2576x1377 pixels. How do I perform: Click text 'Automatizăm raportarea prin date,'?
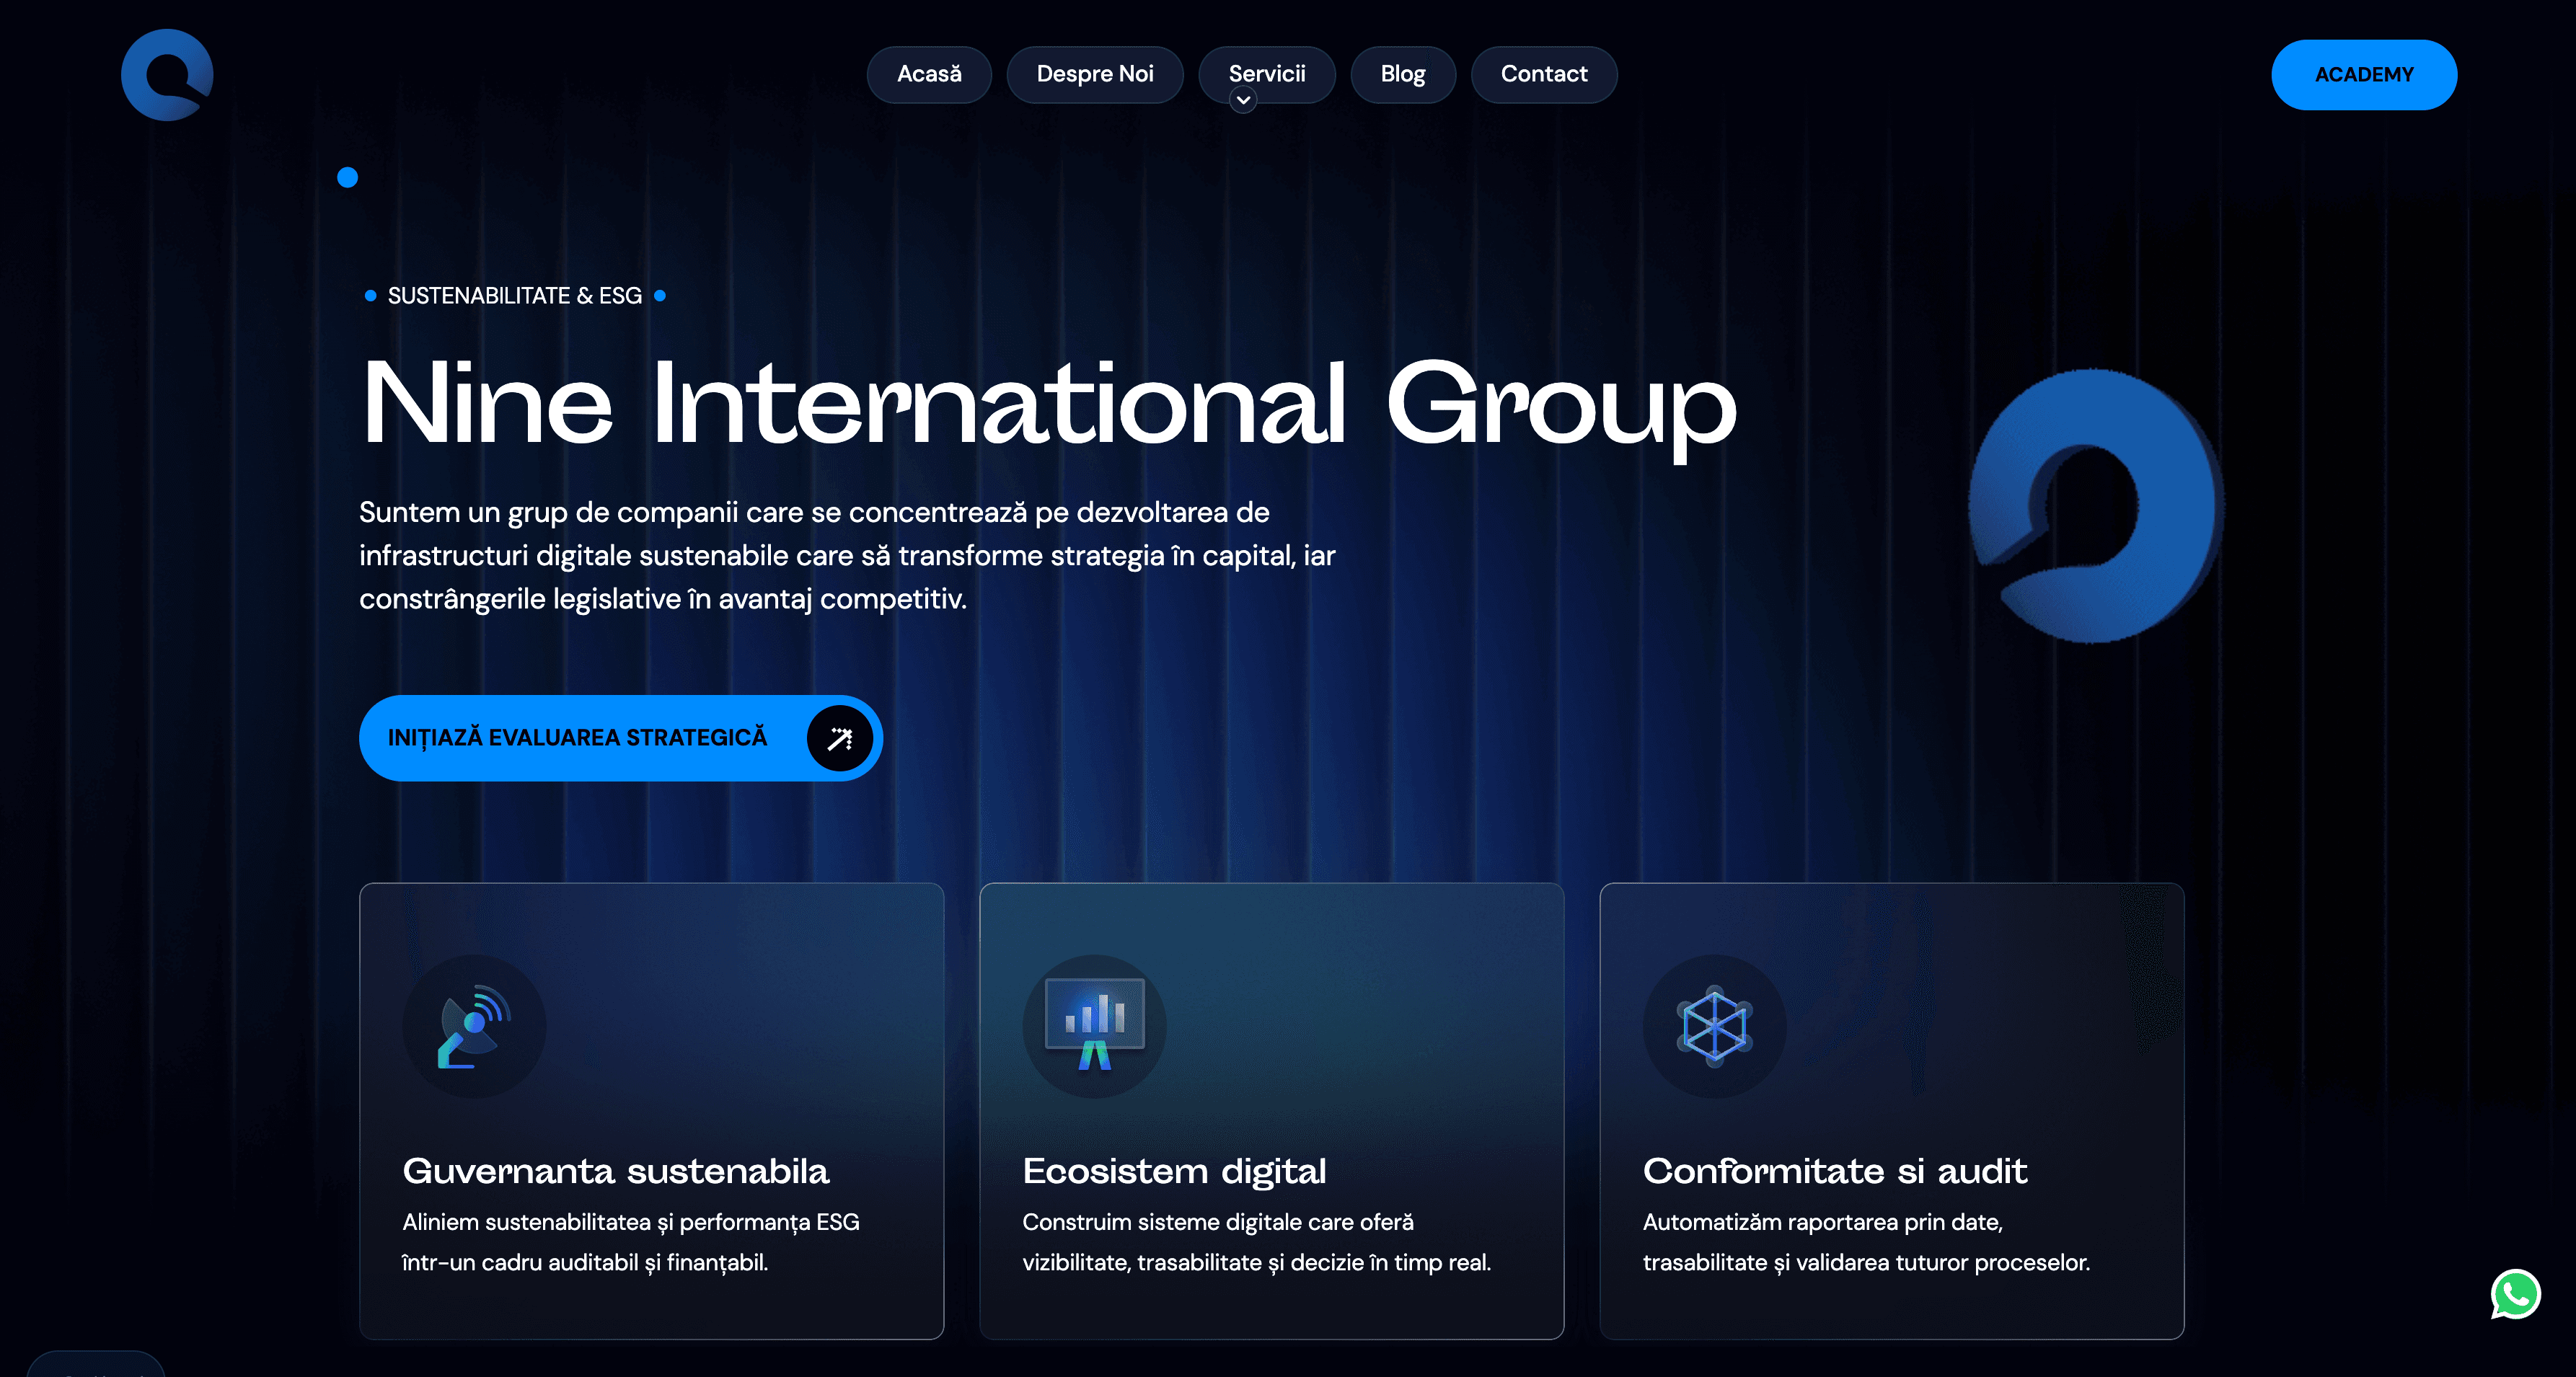click(x=1823, y=1222)
